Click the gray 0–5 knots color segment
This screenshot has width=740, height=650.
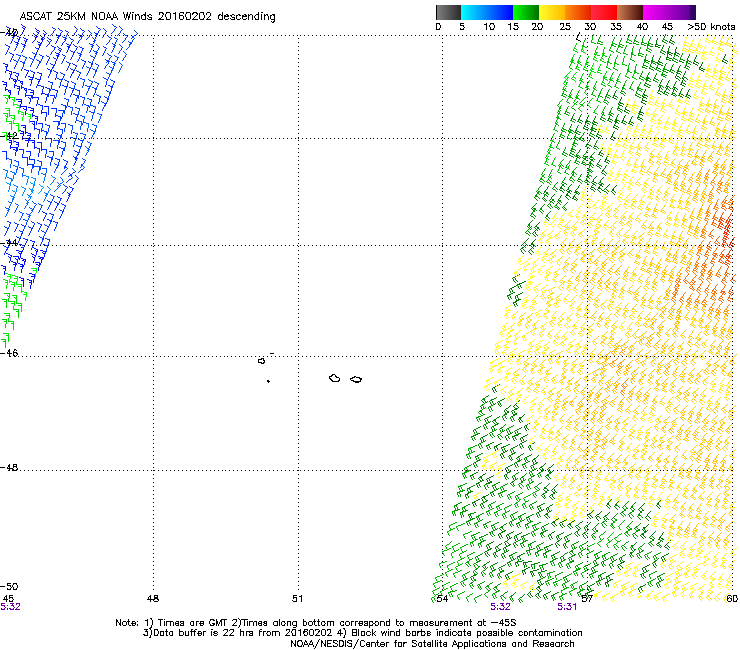pyautogui.click(x=448, y=12)
